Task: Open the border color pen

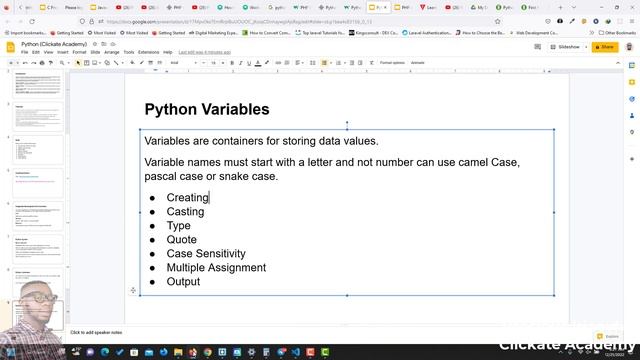Action: click(x=142, y=63)
